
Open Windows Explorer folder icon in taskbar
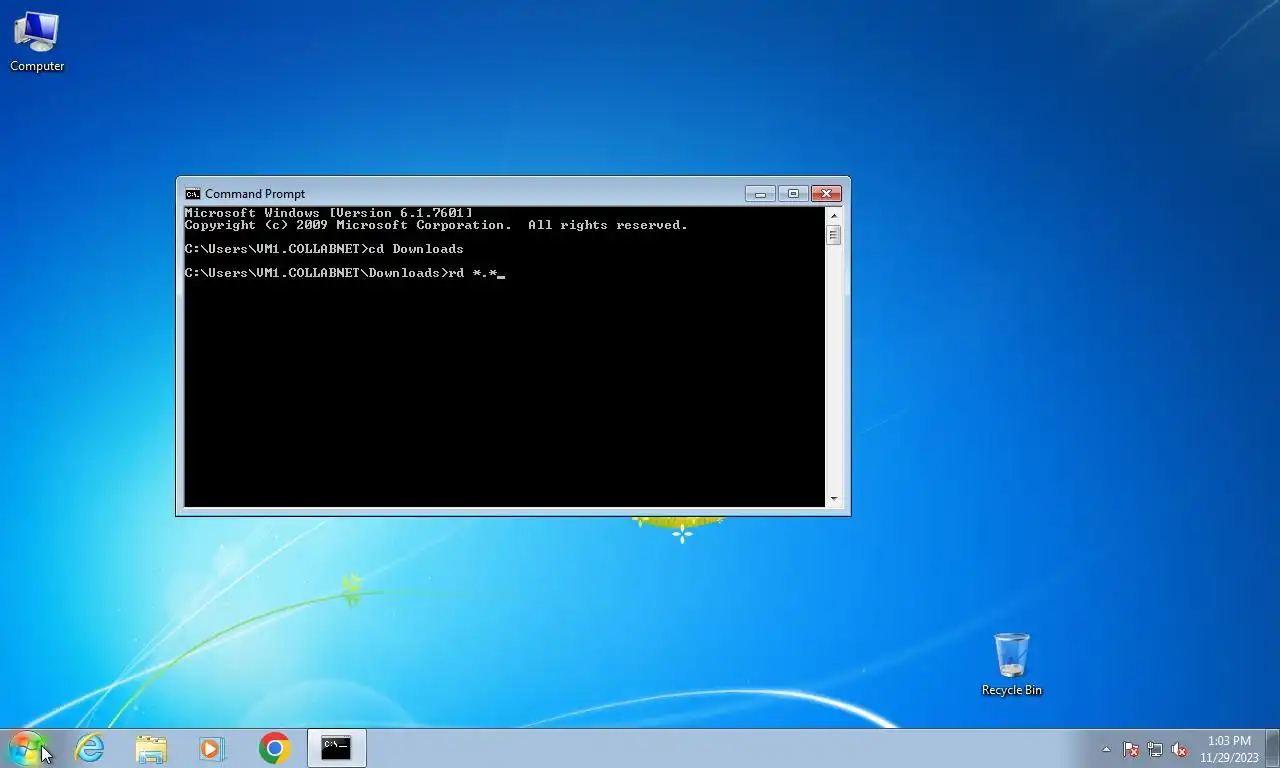point(151,748)
